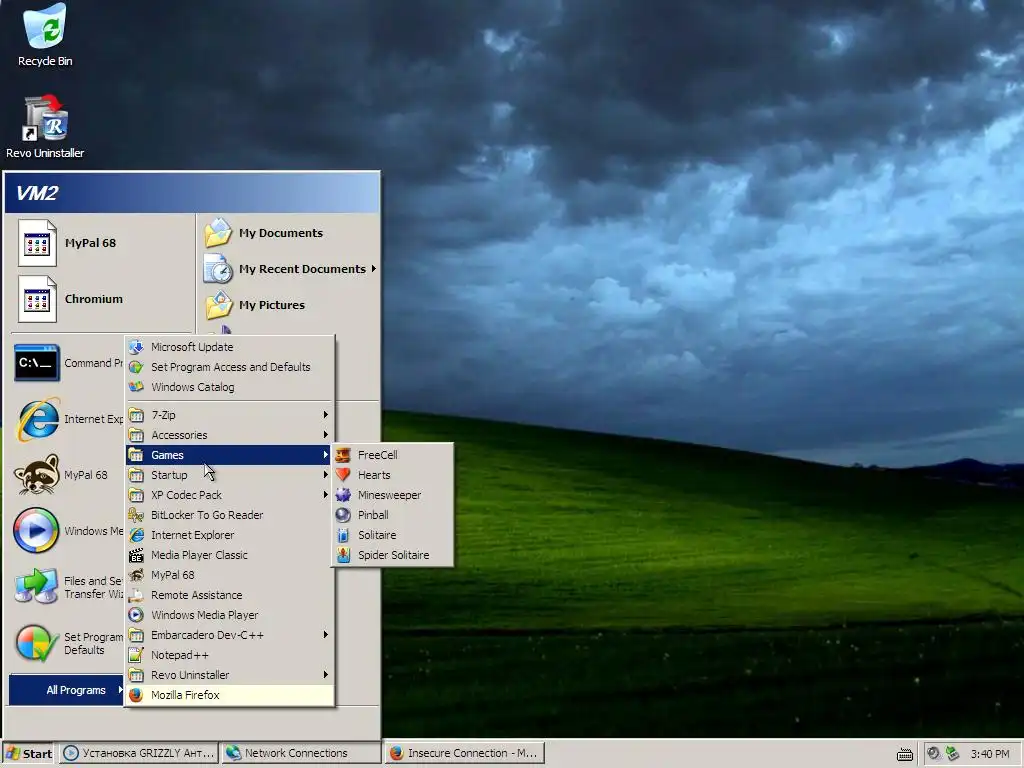Image resolution: width=1024 pixels, height=768 pixels.
Task: Expand My Recent Documents submenu
Action: (x=289, y=269)
